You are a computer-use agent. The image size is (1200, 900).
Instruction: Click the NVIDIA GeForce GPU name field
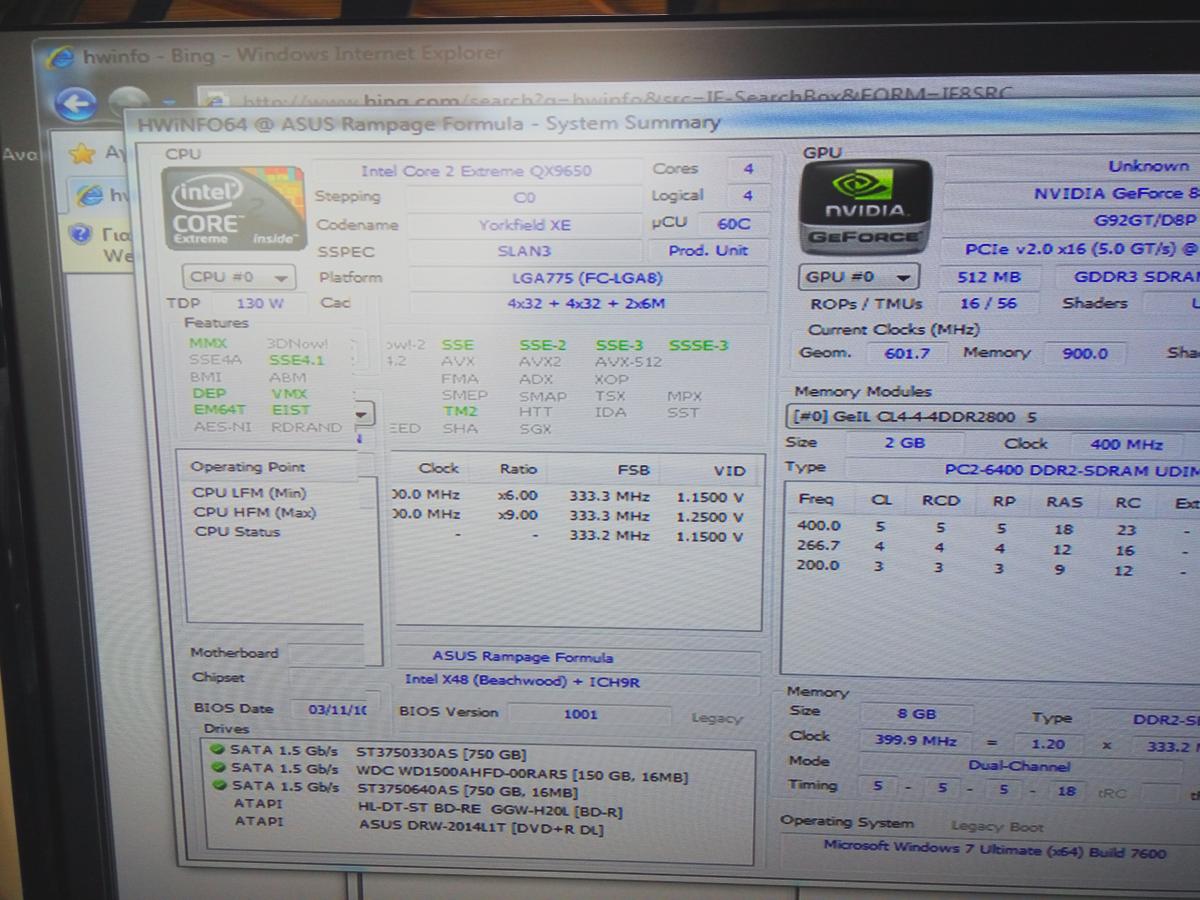click(x=1072, y=194)
